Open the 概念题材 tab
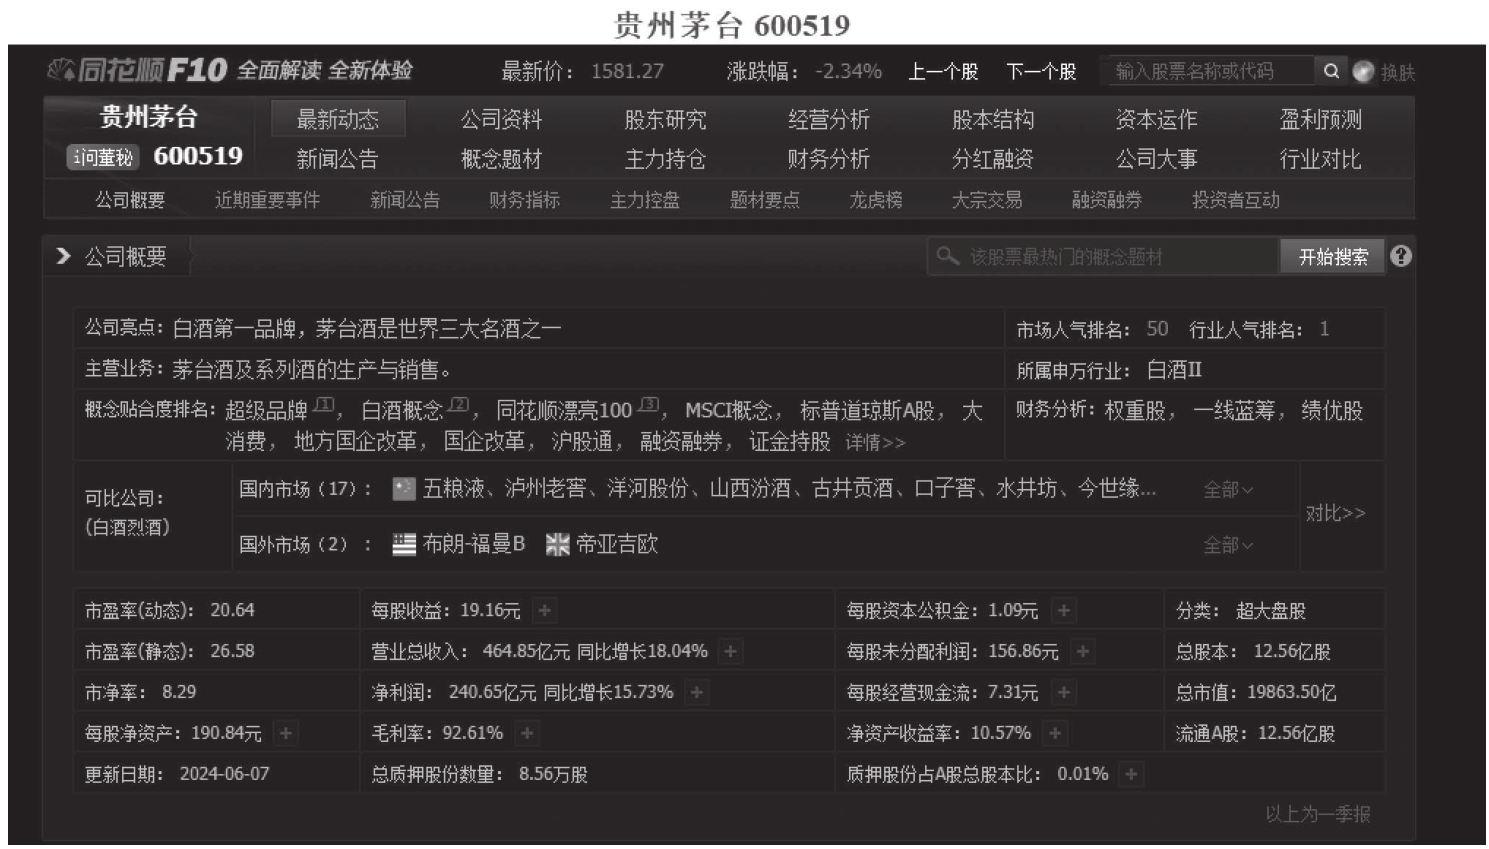 [501, 159]
